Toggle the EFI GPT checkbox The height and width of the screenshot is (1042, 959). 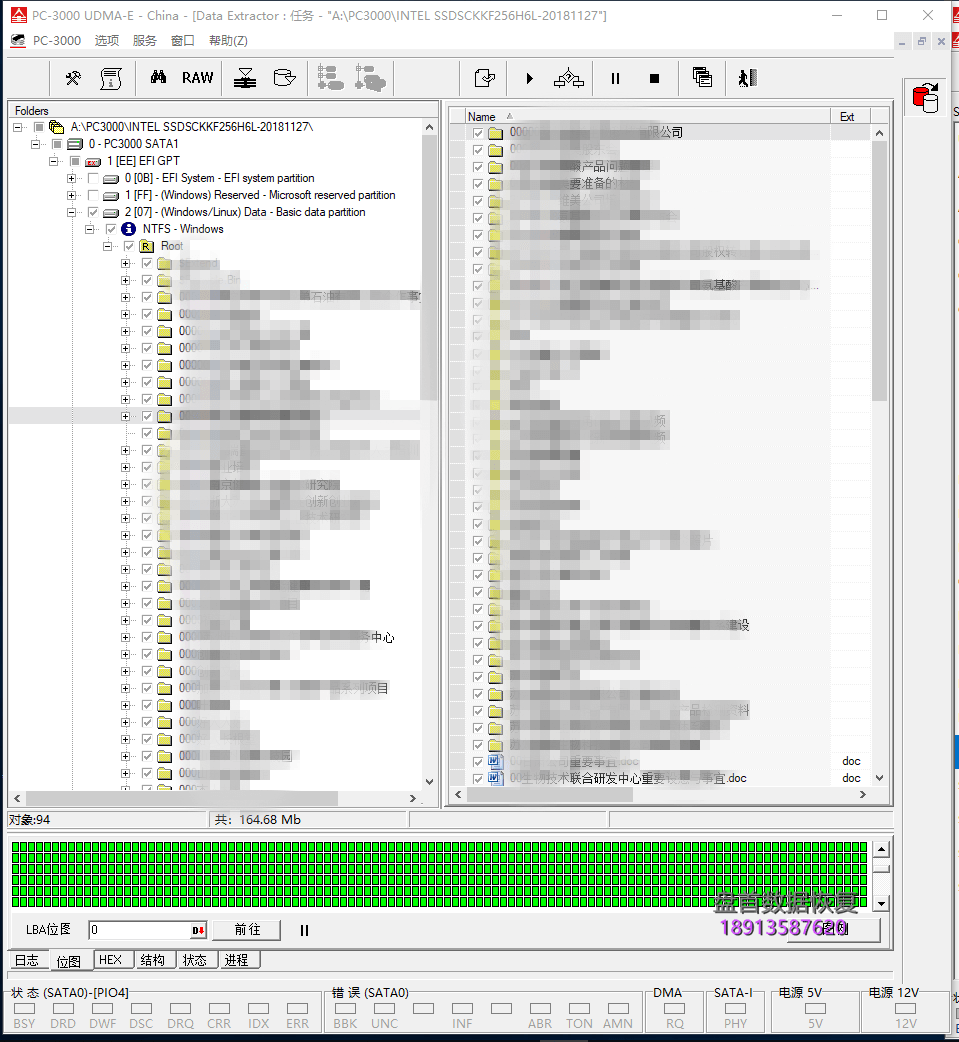click(75, 161)
